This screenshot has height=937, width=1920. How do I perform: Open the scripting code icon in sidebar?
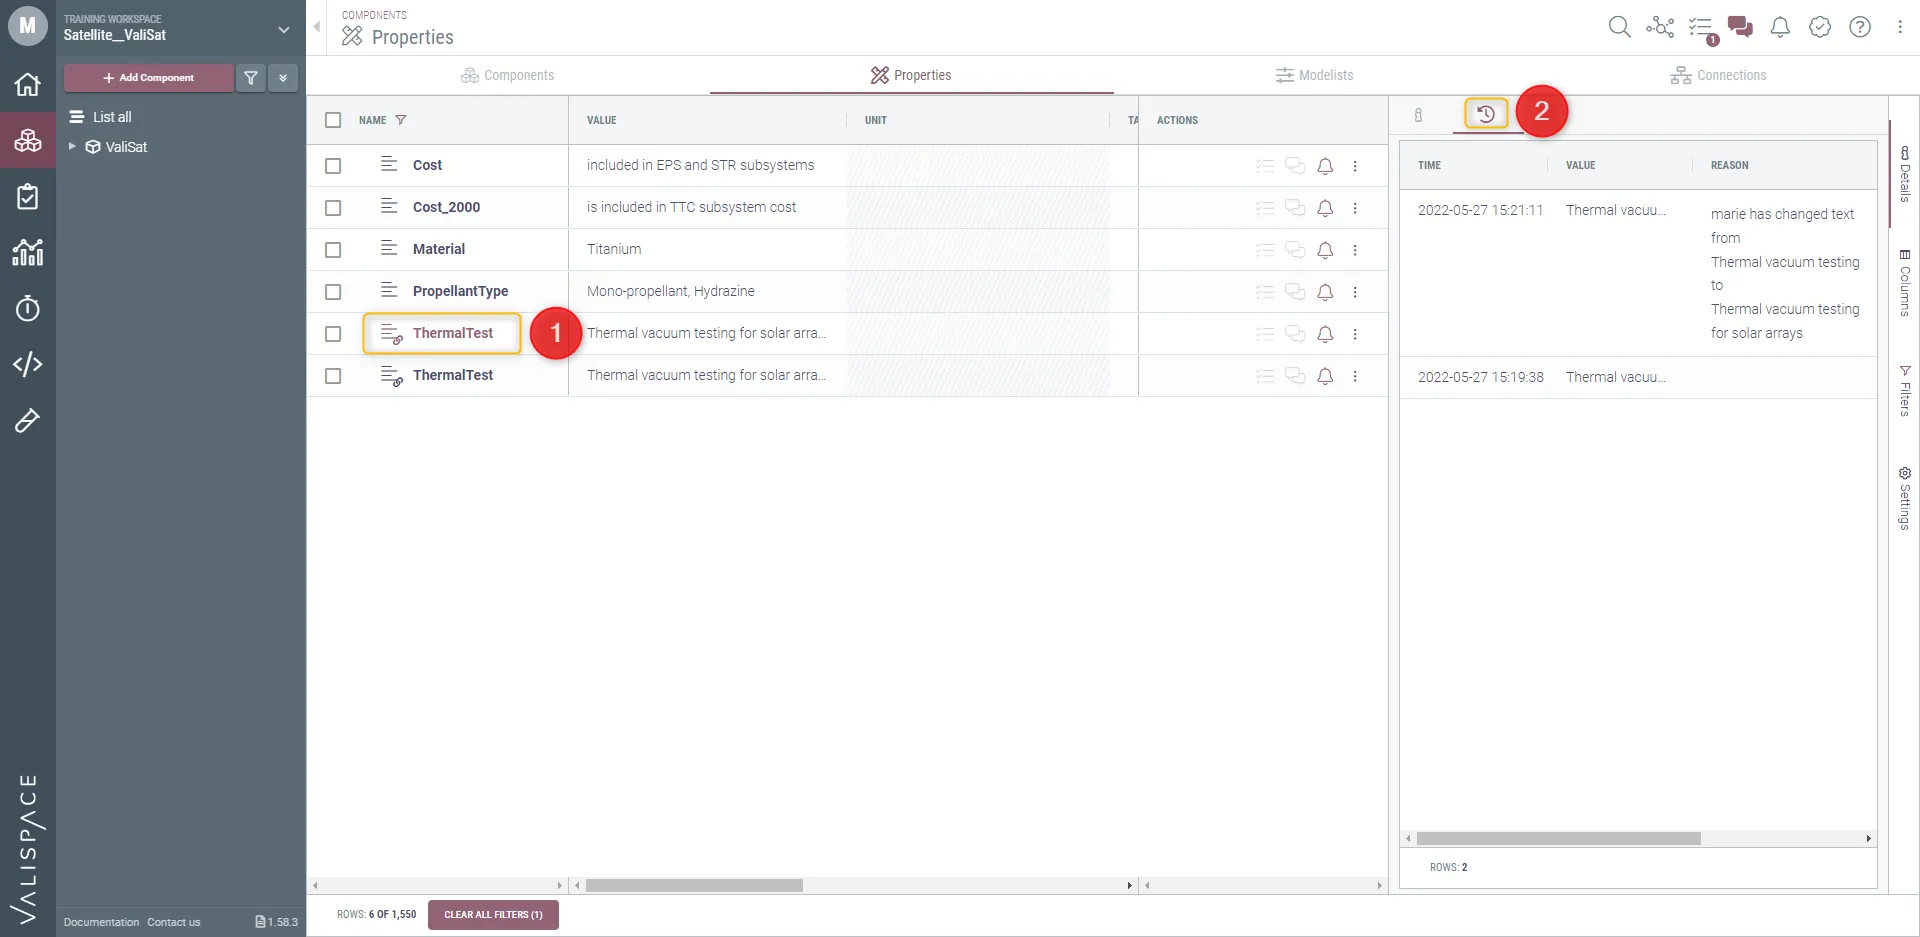[x=28, y=364]
